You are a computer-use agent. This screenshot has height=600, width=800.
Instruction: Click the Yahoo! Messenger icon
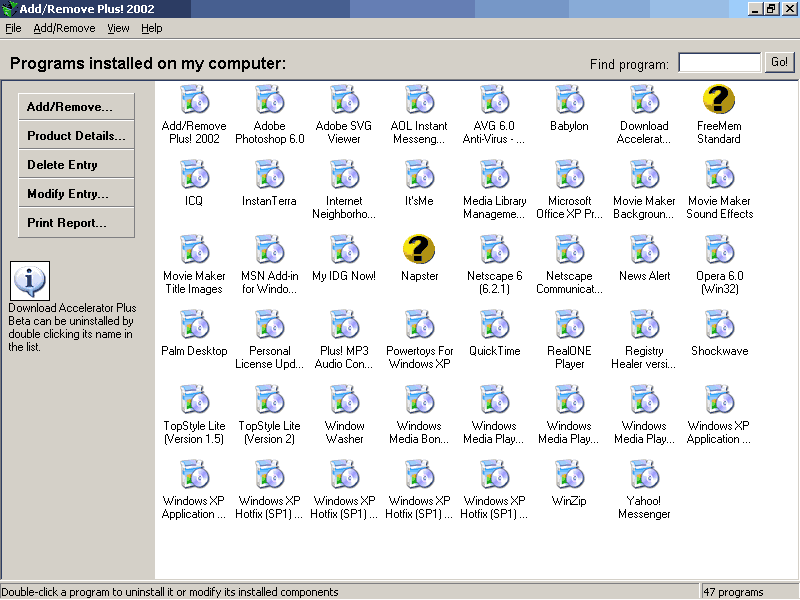point(644,476)
